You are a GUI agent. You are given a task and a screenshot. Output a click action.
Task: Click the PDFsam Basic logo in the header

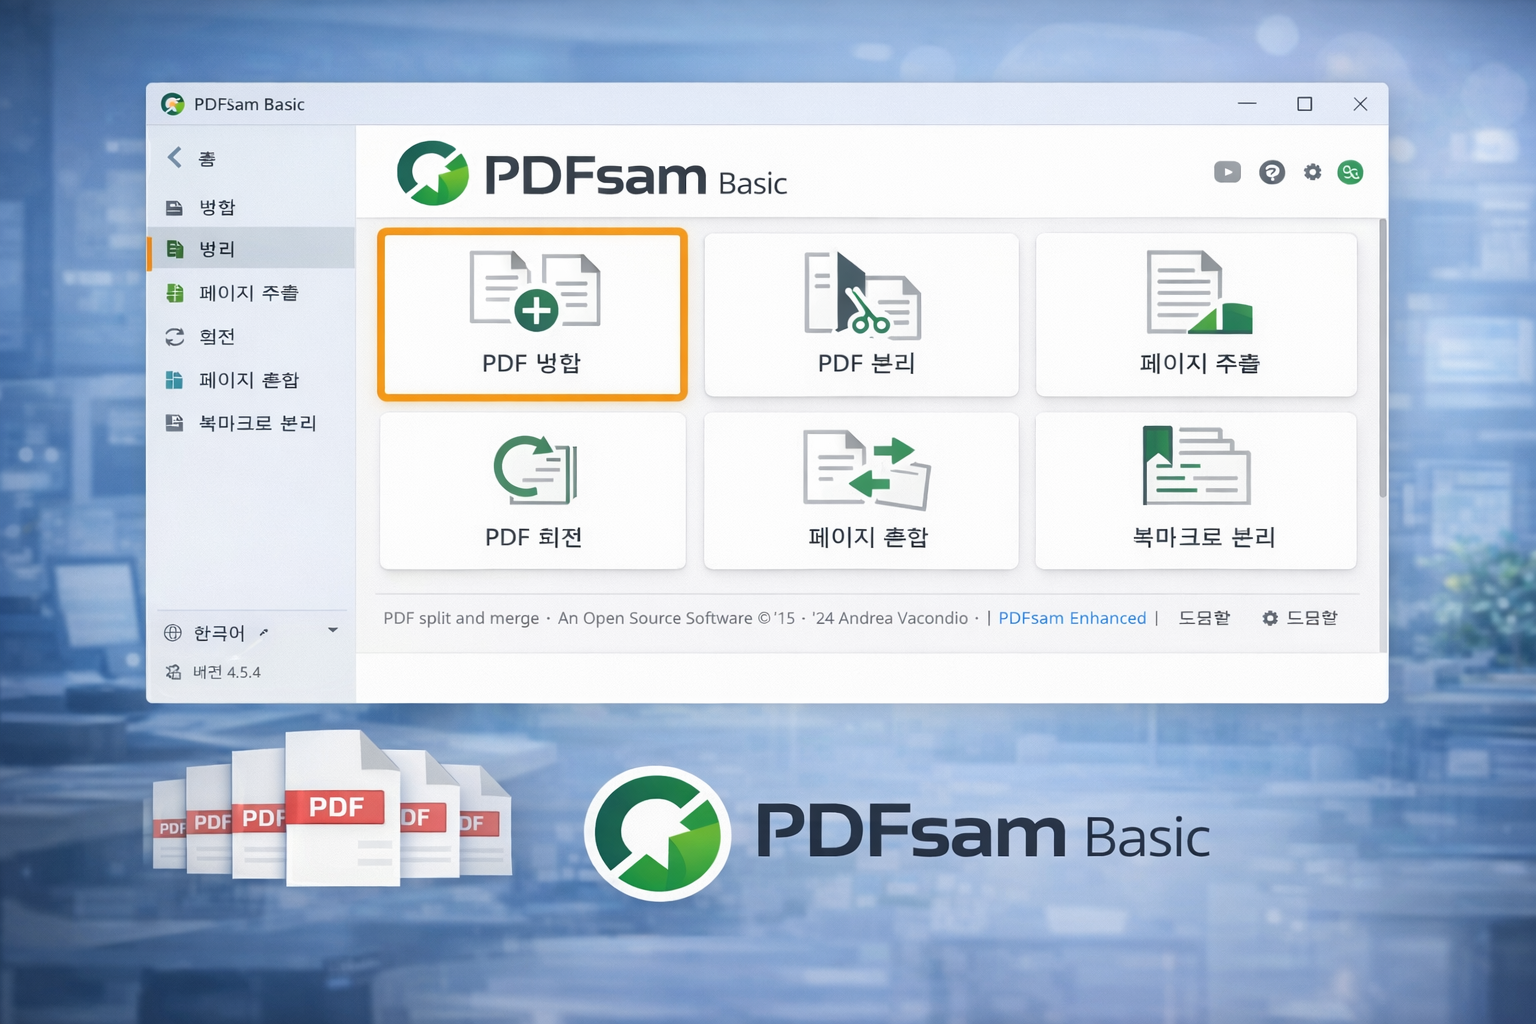[592, 173]
